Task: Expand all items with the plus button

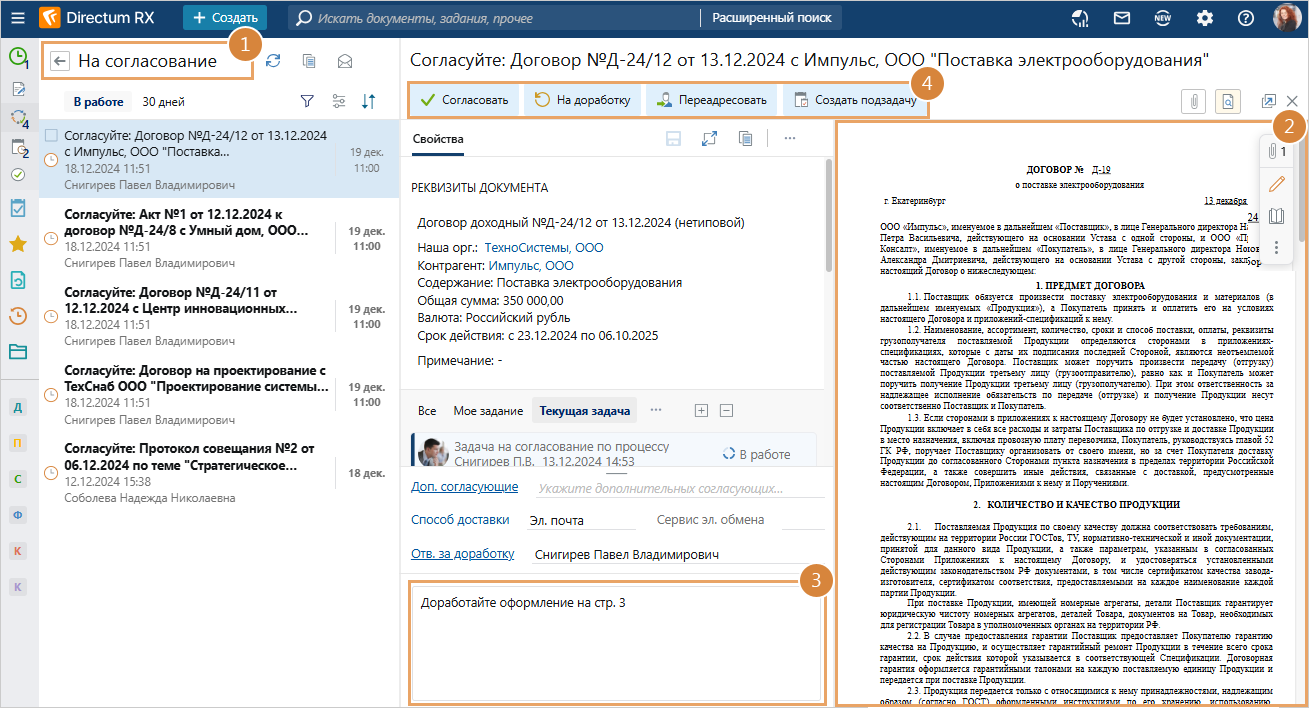Action: [701, 410]
